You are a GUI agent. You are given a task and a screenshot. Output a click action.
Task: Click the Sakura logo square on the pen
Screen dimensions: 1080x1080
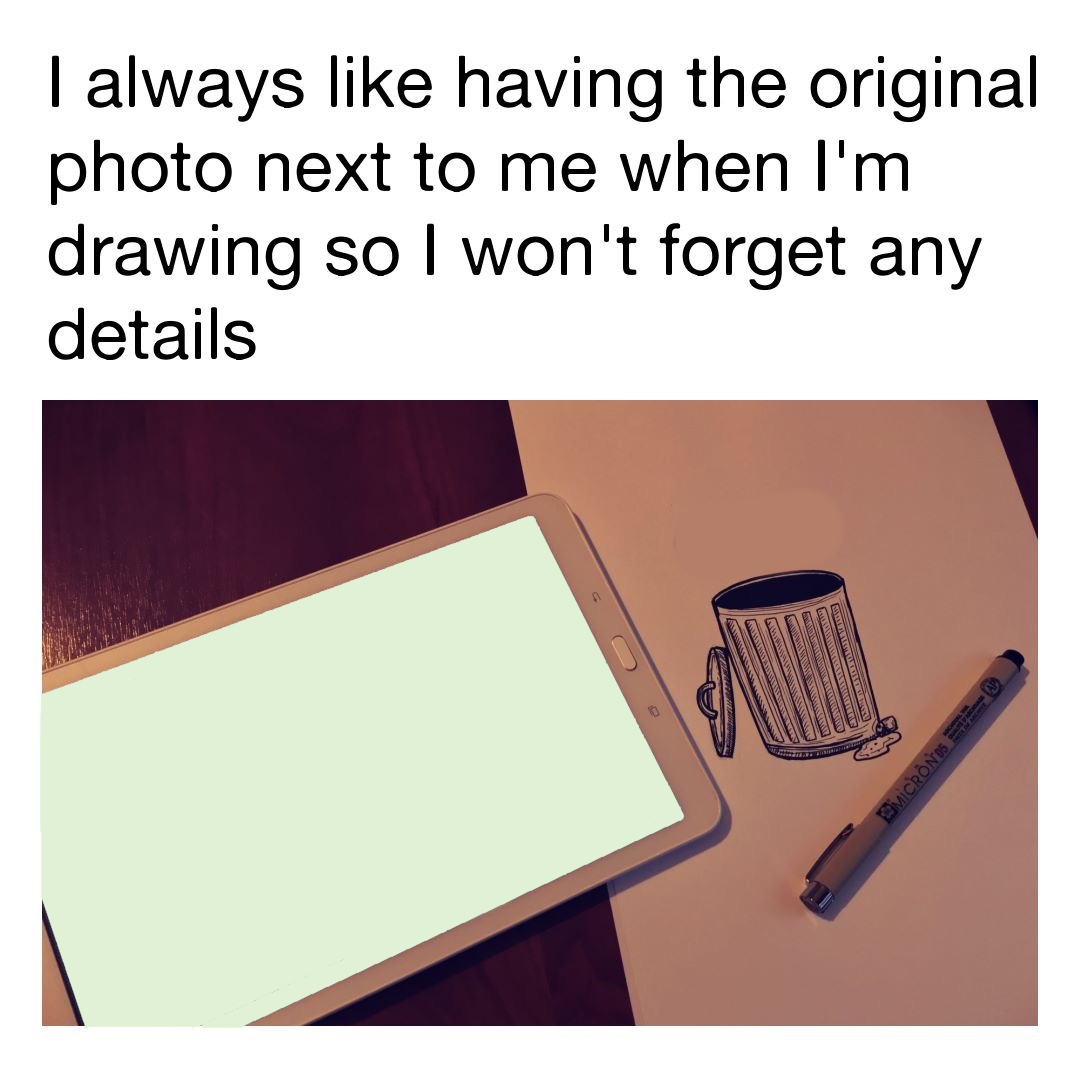pyautogui.click(x=886, y=815)
